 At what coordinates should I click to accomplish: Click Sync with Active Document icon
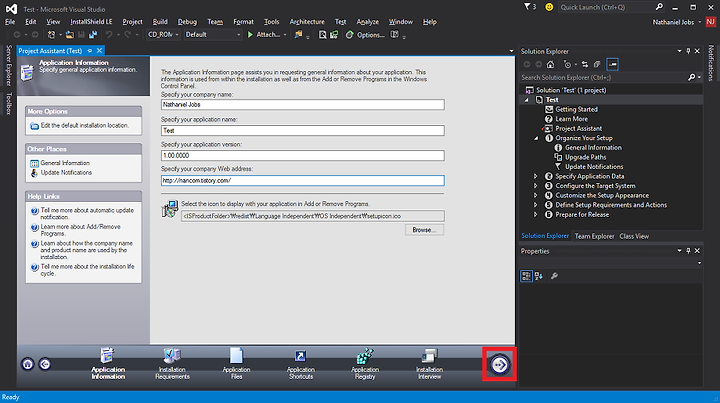[x=585, y=64]
